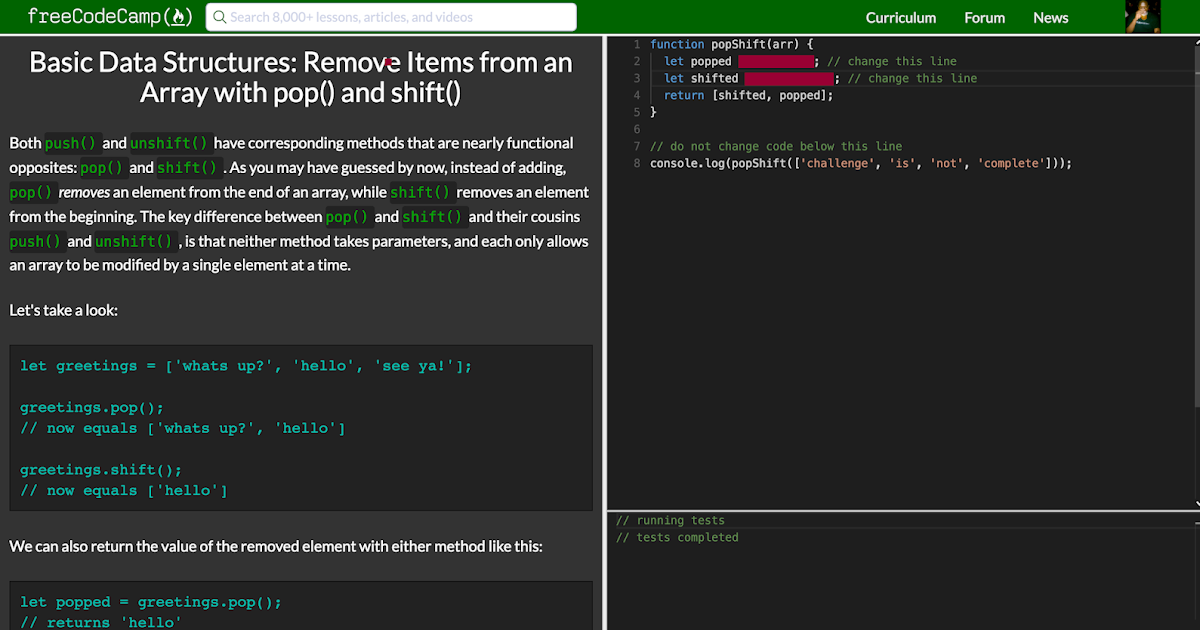Click the comment 'do not change code below this line'
The height and width of the screenshot is (630, 1200).
pos(776,146)
